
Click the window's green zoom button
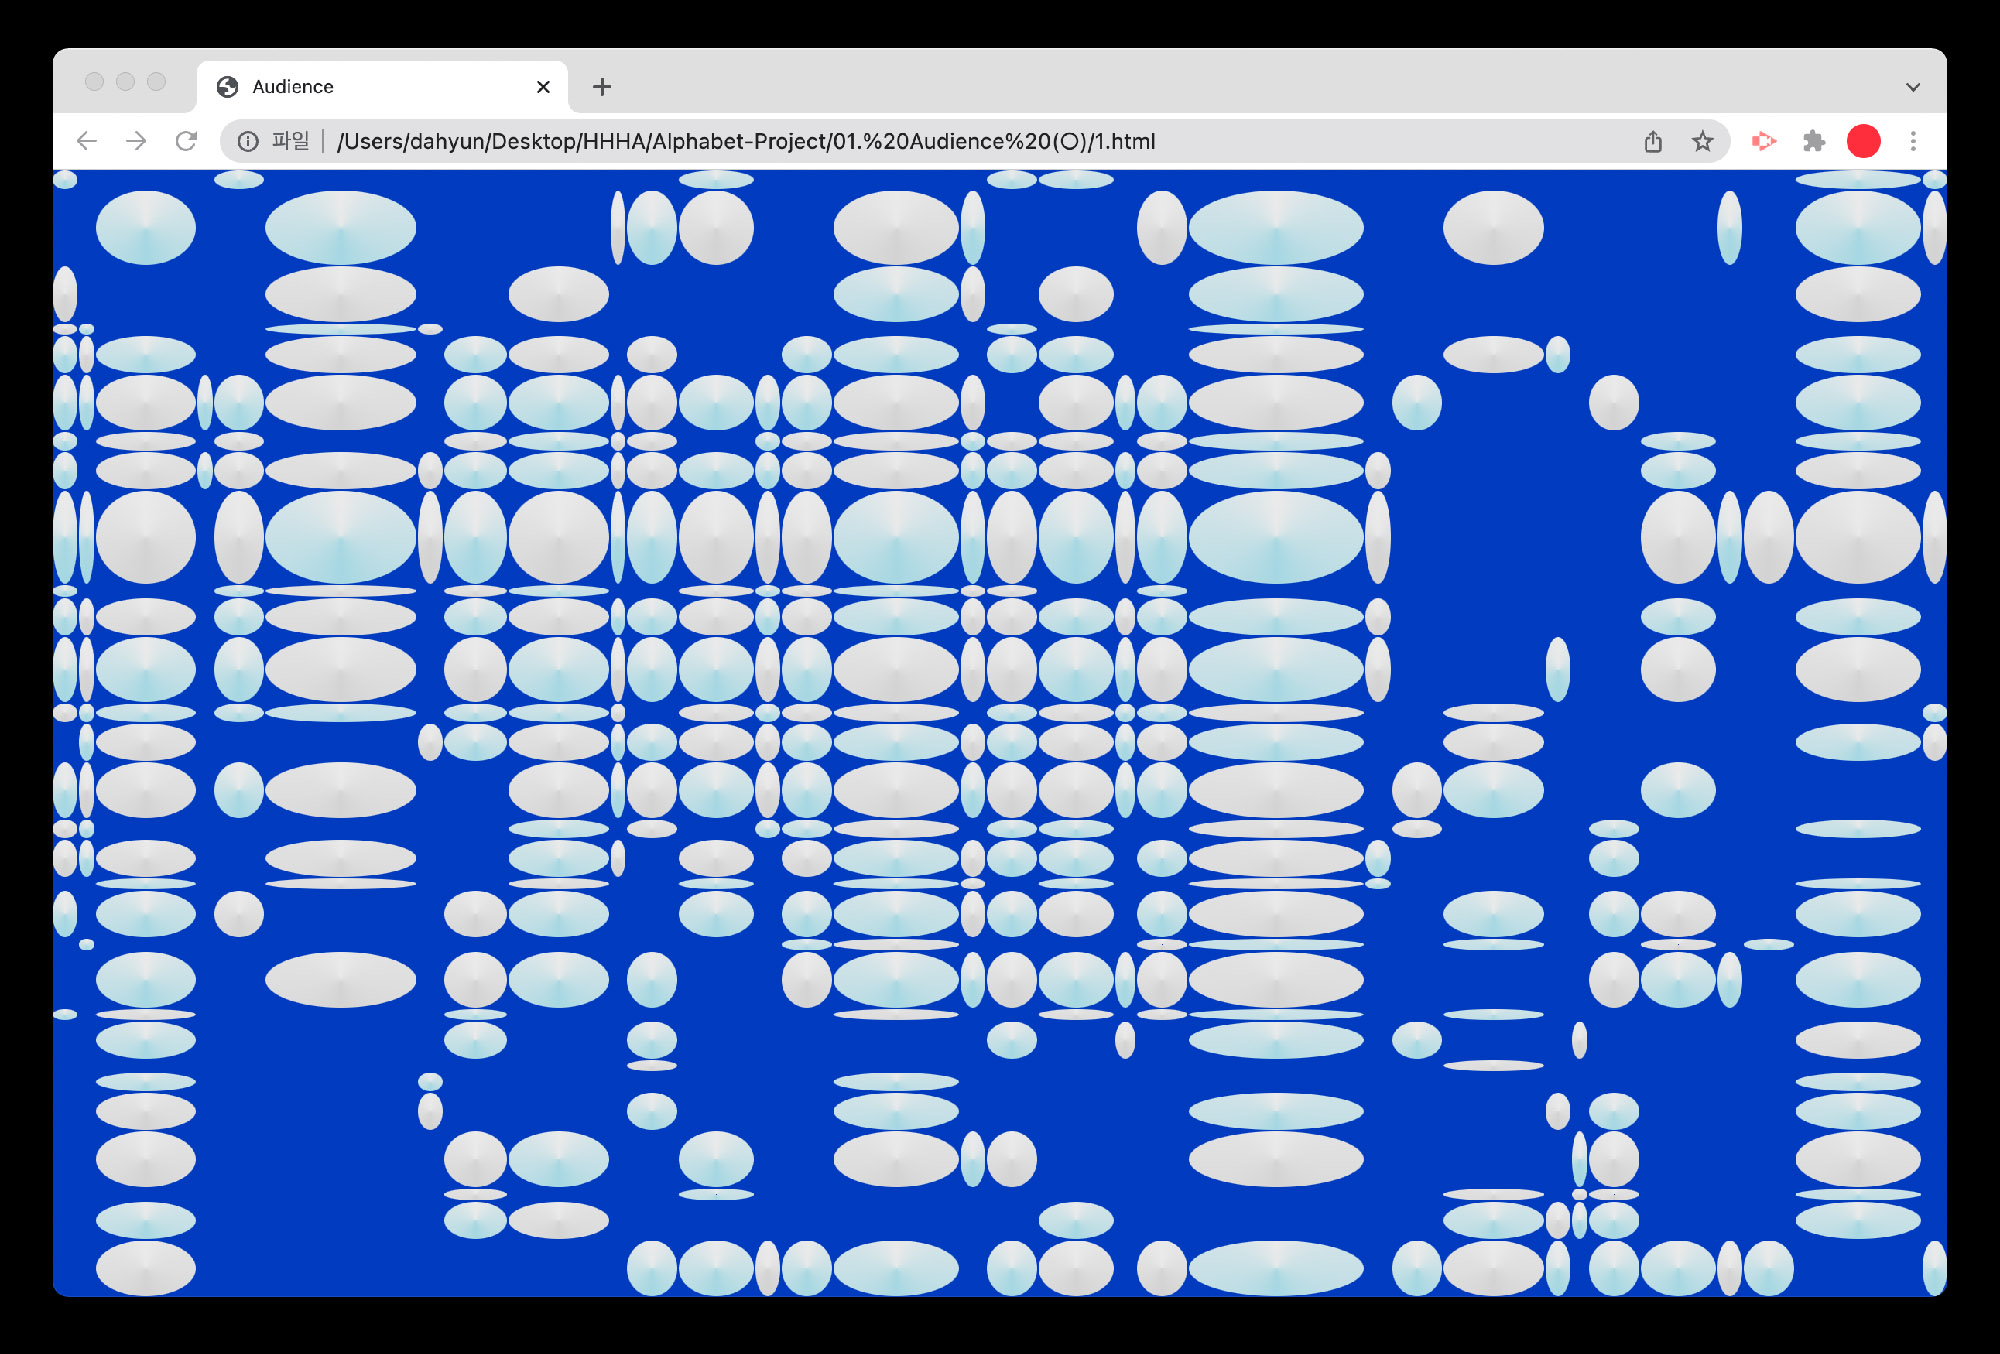156,82
